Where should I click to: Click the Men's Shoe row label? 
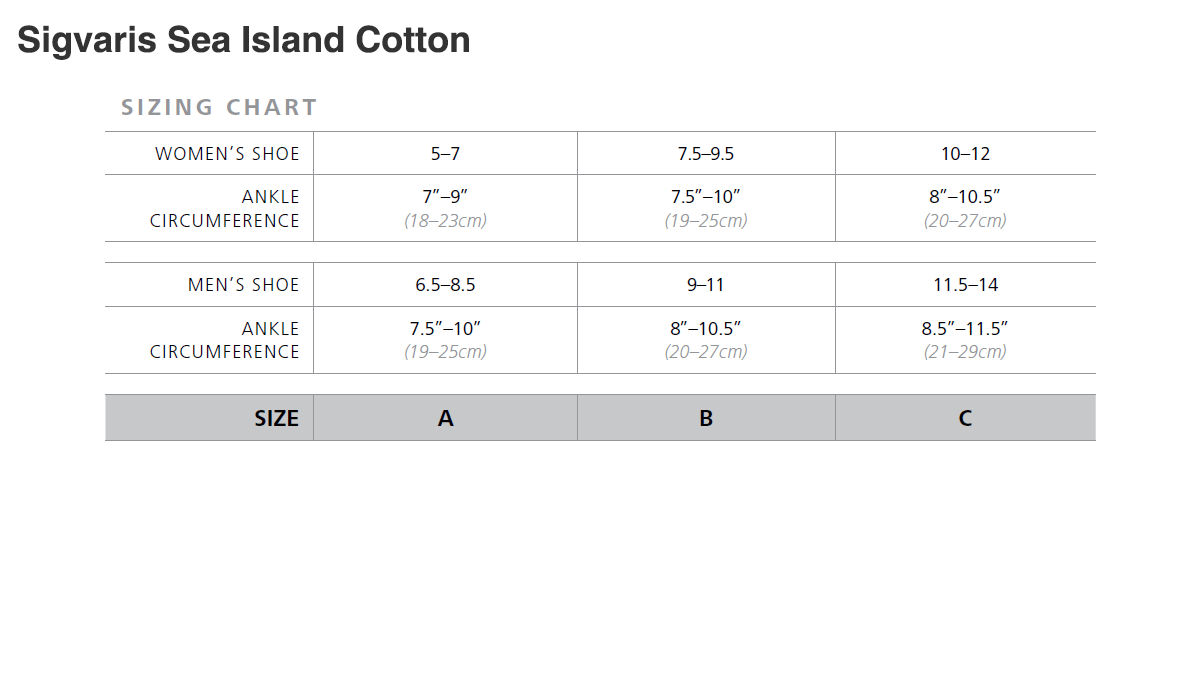[x=243, y=285]
